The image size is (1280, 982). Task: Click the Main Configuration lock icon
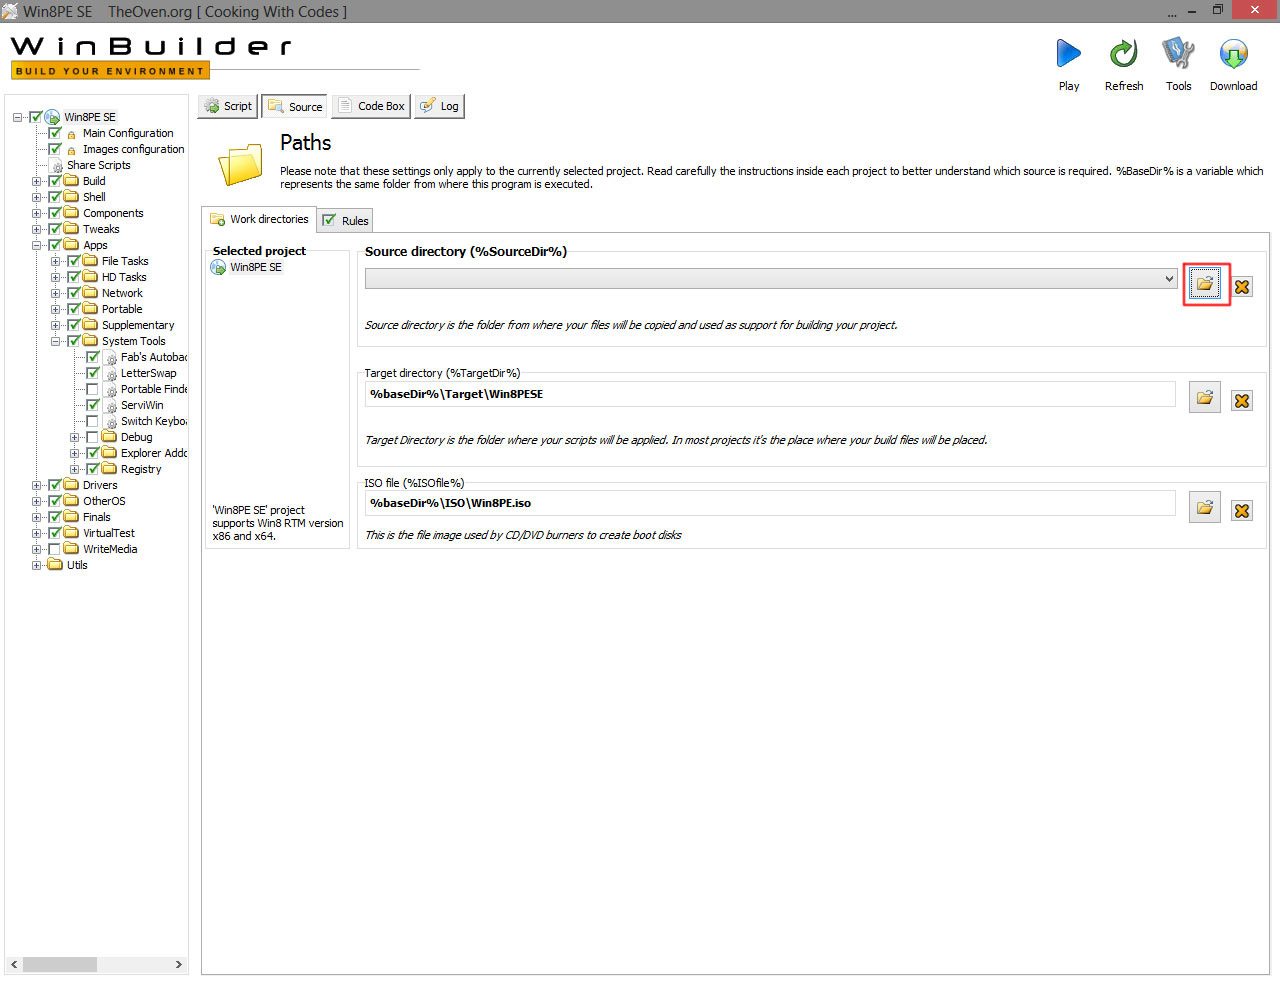[x=72, y=134]
